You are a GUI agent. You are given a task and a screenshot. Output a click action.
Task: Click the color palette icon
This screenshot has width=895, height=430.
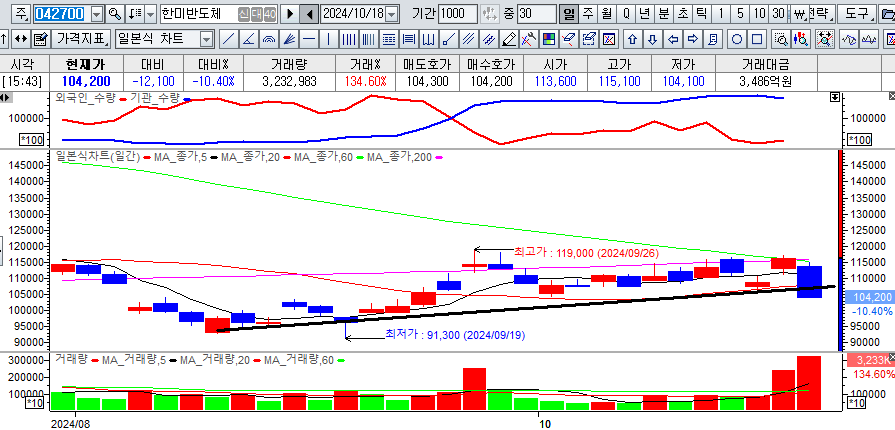coord(548,39)
